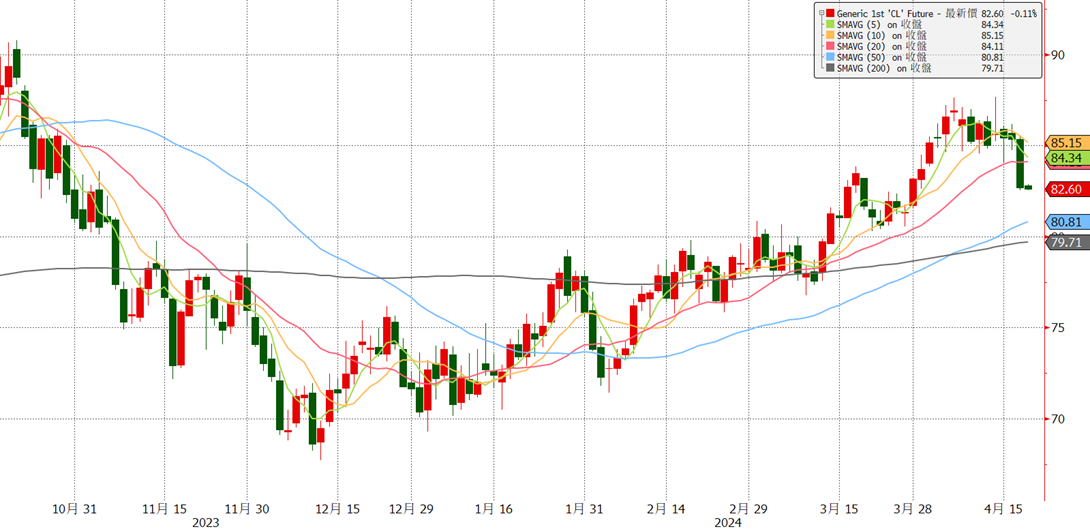The width and height of the screenshot is (1090, 531).
Task: Click the orange SMAVG (10) legend swatch
Action: point(830,35)
